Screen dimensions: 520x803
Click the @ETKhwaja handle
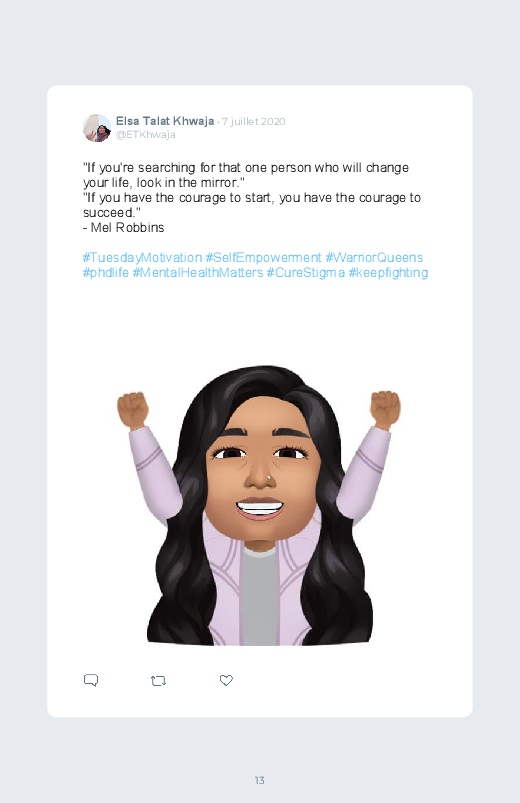145,135
